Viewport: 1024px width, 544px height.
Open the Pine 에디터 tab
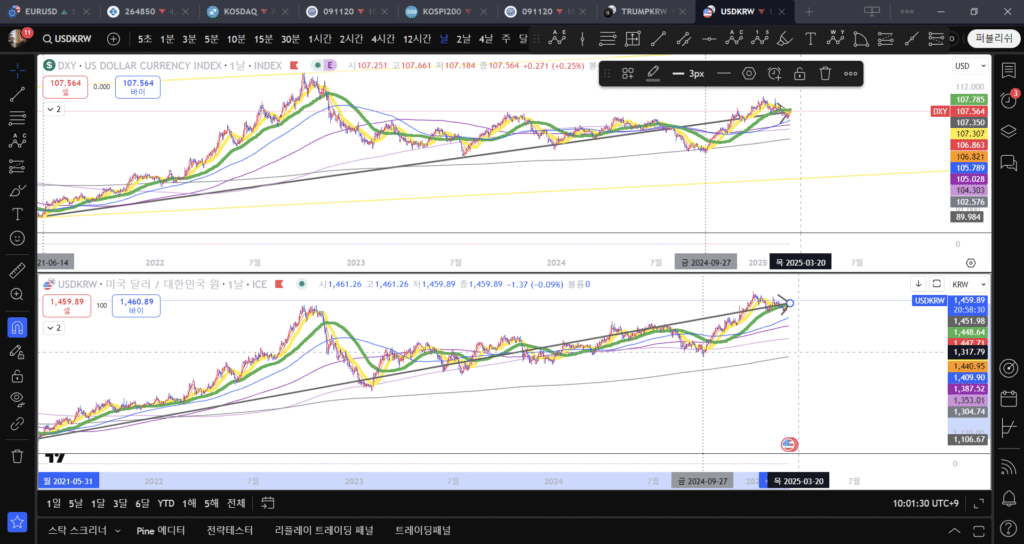(161, 530)
